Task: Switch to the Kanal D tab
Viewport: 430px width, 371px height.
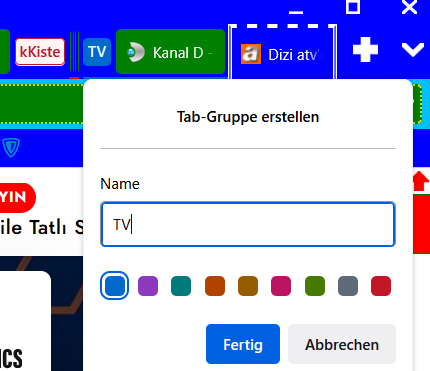Action: (170, 52)
